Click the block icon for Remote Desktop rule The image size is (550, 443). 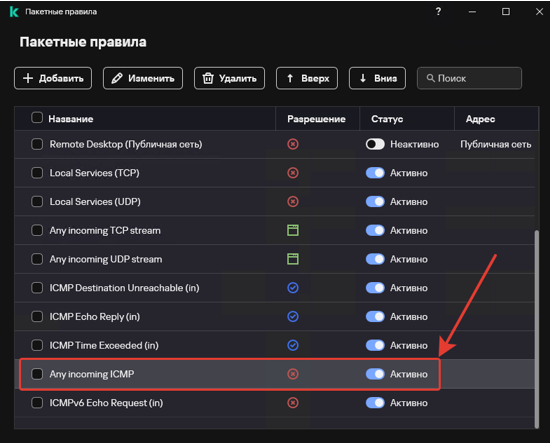point(293,144)
